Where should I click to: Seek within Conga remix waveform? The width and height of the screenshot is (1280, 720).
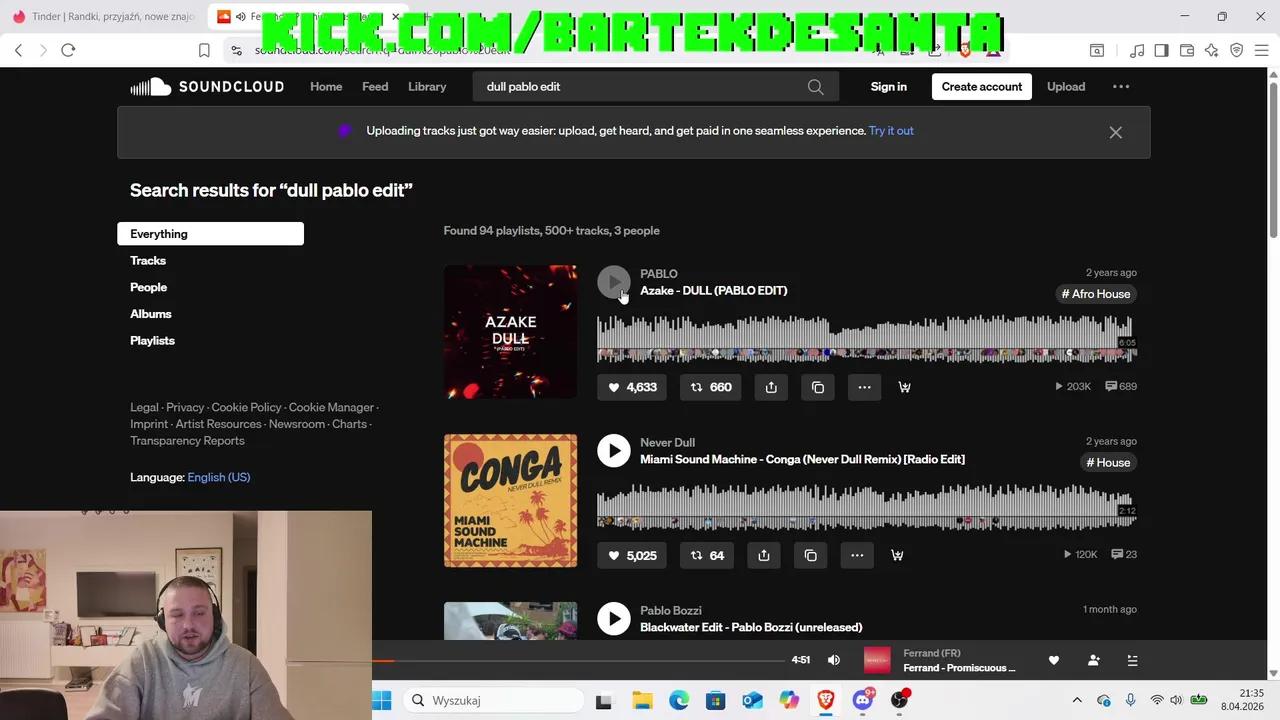click(x=866, y=507)
